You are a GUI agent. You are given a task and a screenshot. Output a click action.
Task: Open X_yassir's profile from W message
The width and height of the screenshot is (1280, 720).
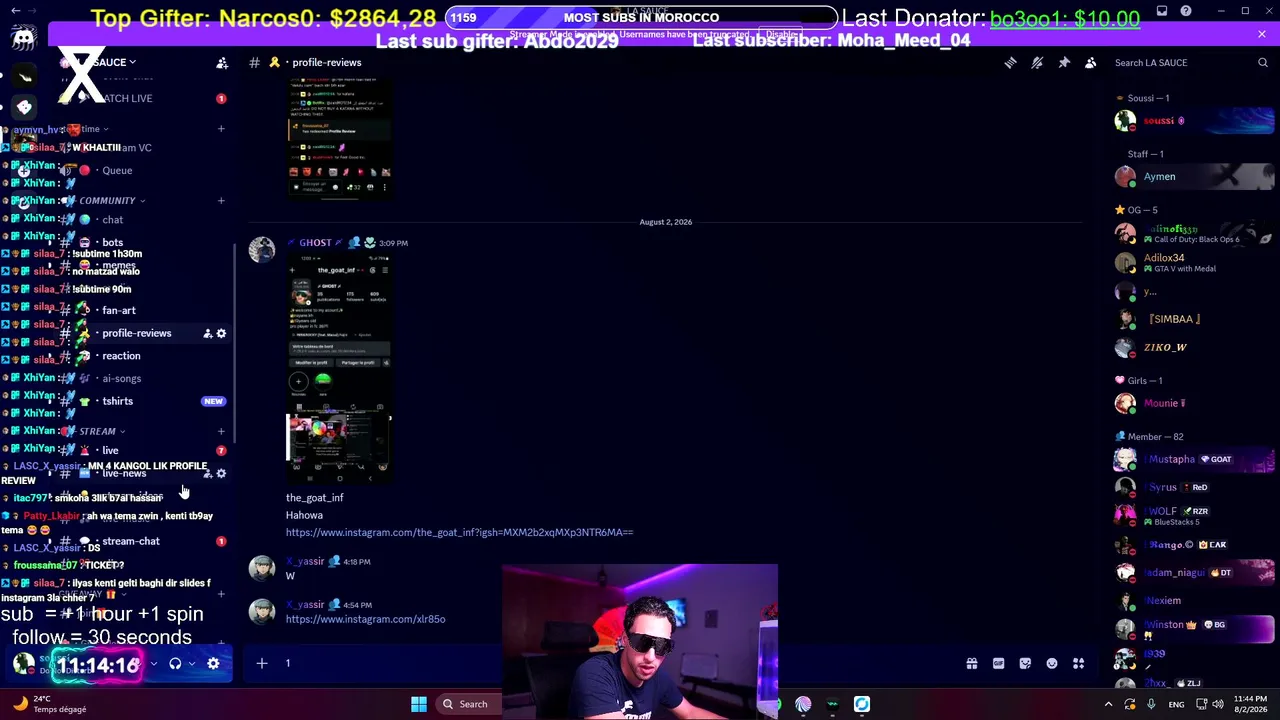pyautogui.click(x=305, y=562)
